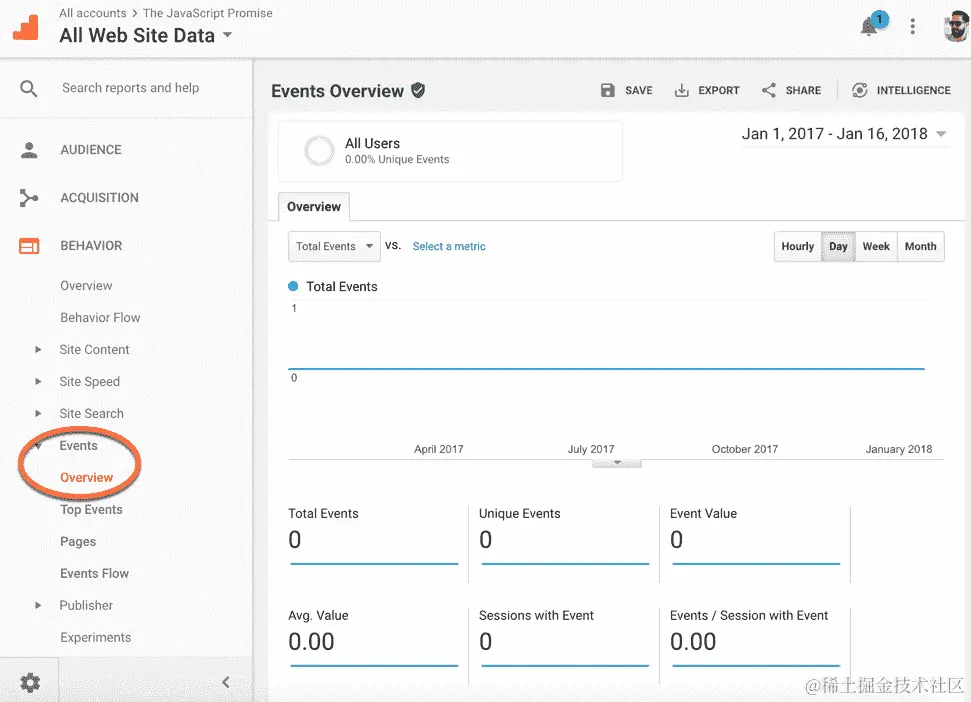Click the SHARE button label
Image resolution: width=971 pixels, height=702 pixels.
click(803, 90)
